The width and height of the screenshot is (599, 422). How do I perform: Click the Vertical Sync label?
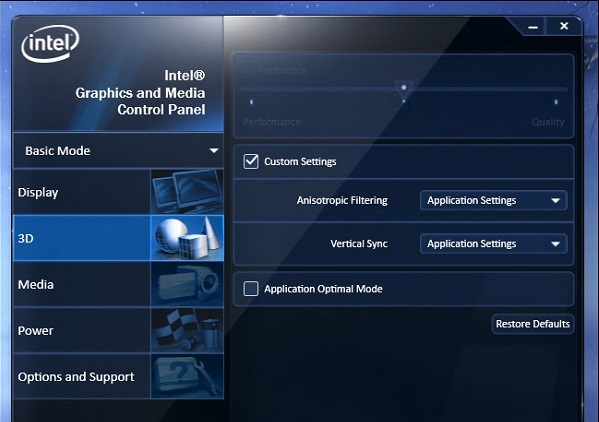(359, 244)
